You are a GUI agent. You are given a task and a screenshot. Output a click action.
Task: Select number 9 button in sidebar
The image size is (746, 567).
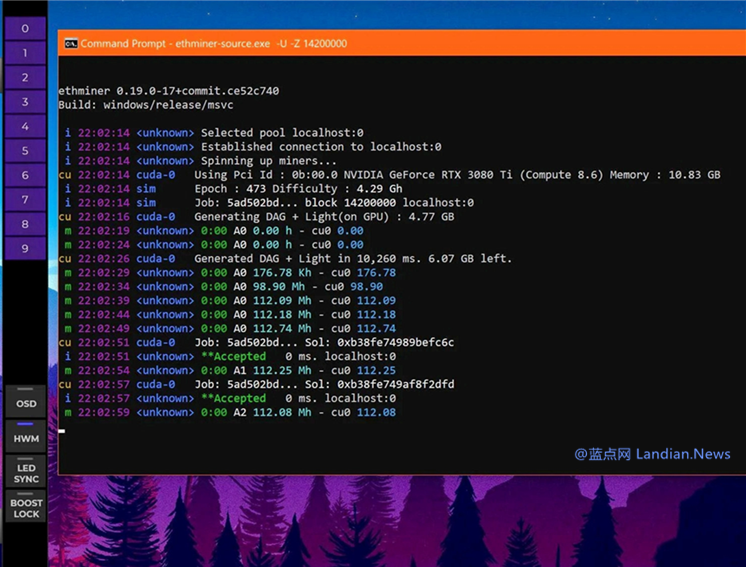coord(25,248)
